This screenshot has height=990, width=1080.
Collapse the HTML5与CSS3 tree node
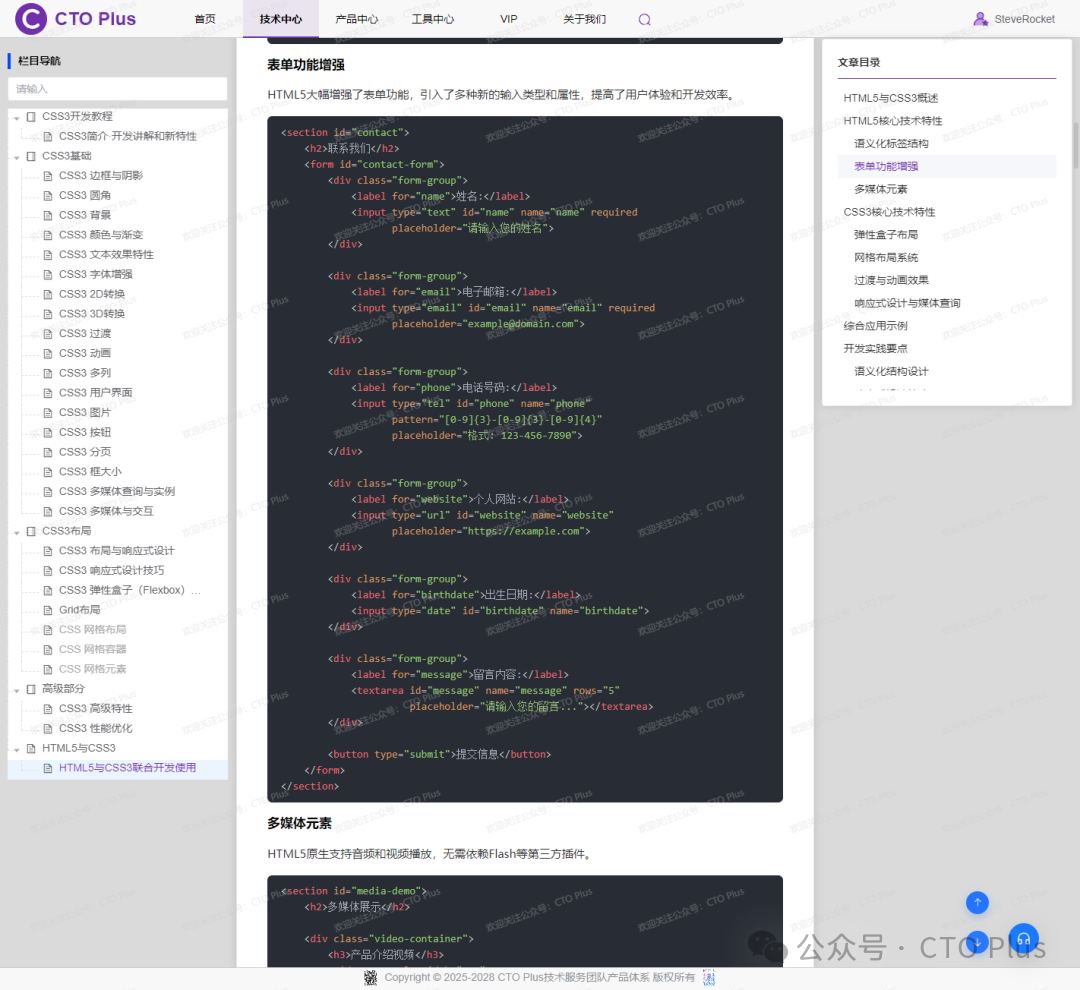tap(17, 749)
